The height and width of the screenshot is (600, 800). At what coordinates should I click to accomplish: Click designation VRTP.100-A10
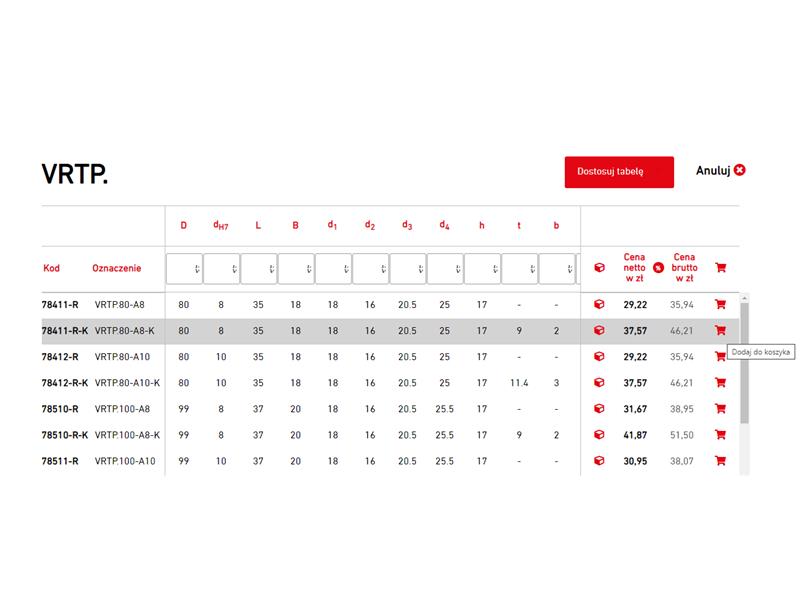(125, 461)
